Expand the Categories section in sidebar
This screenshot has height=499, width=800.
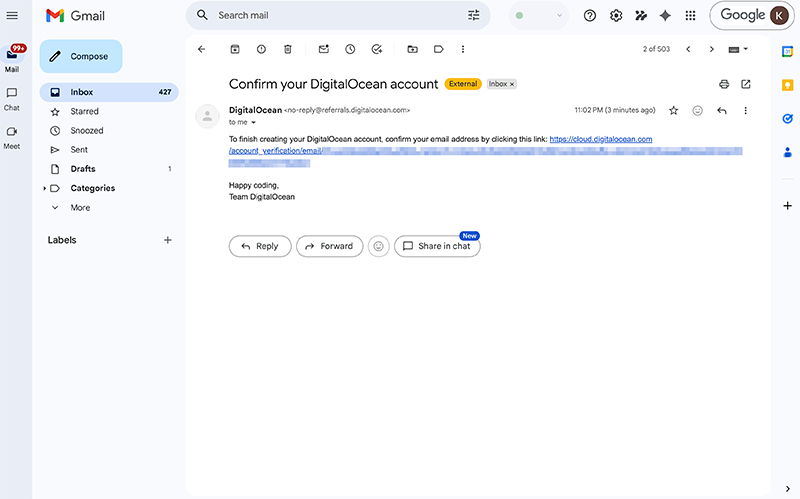point(44,188)
